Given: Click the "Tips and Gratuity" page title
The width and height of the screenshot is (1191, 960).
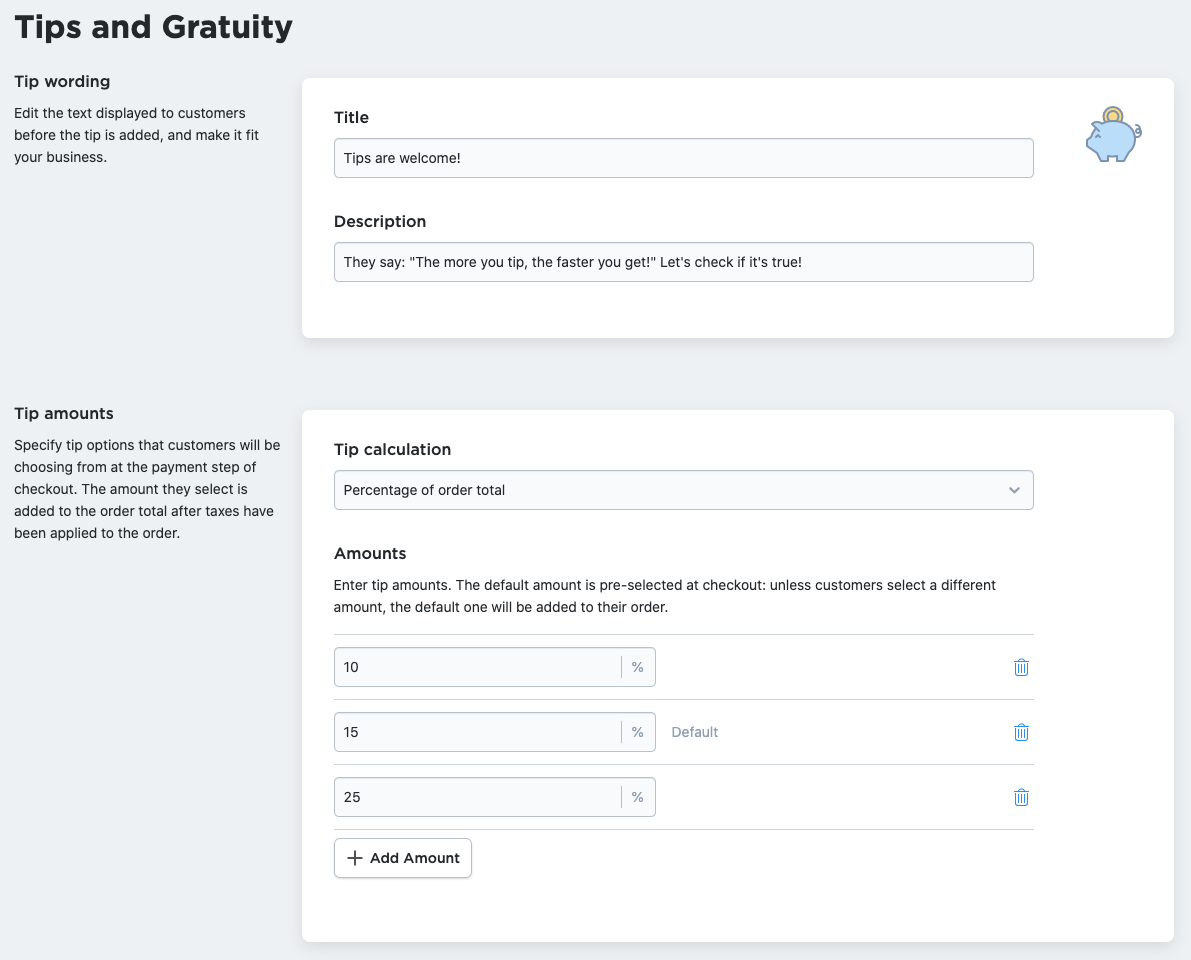Looking at the screenshot, I should [152, 27].
